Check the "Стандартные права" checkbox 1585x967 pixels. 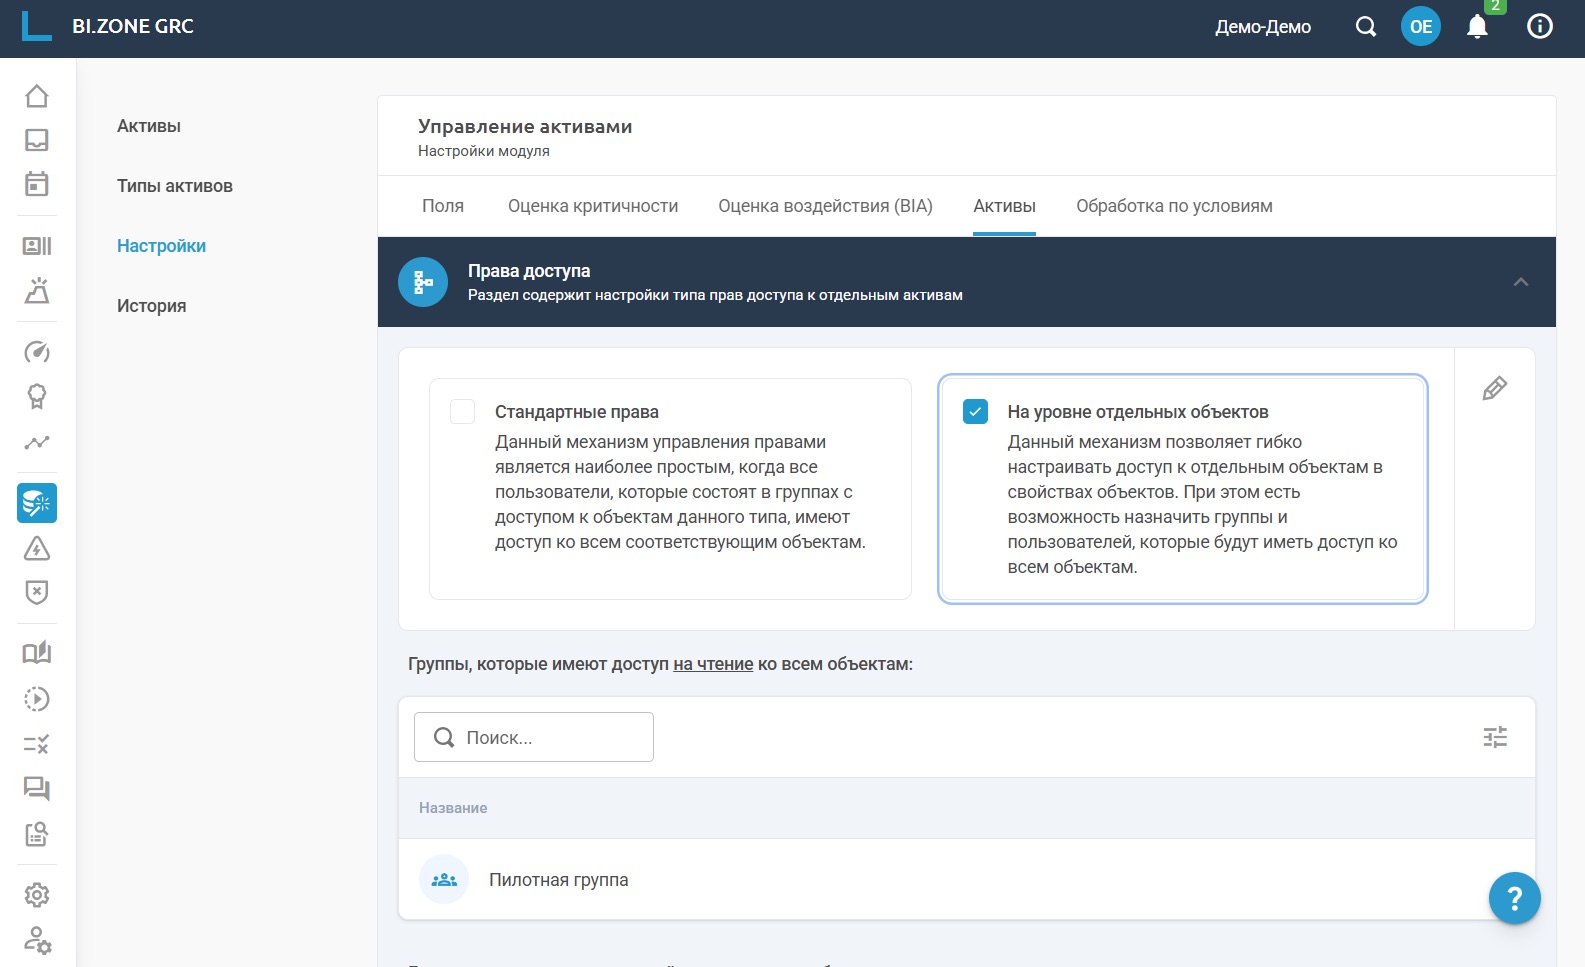pyautogui.click(x=462, y=411)
